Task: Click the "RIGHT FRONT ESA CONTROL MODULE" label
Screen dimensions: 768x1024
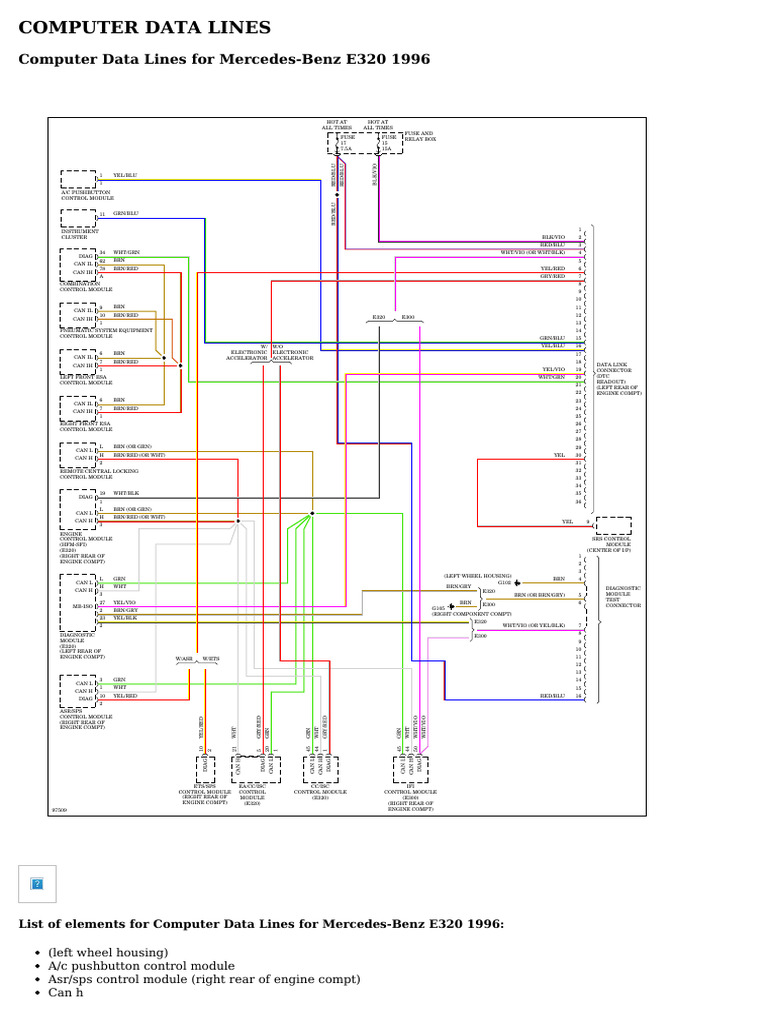Action: (86, 426)
